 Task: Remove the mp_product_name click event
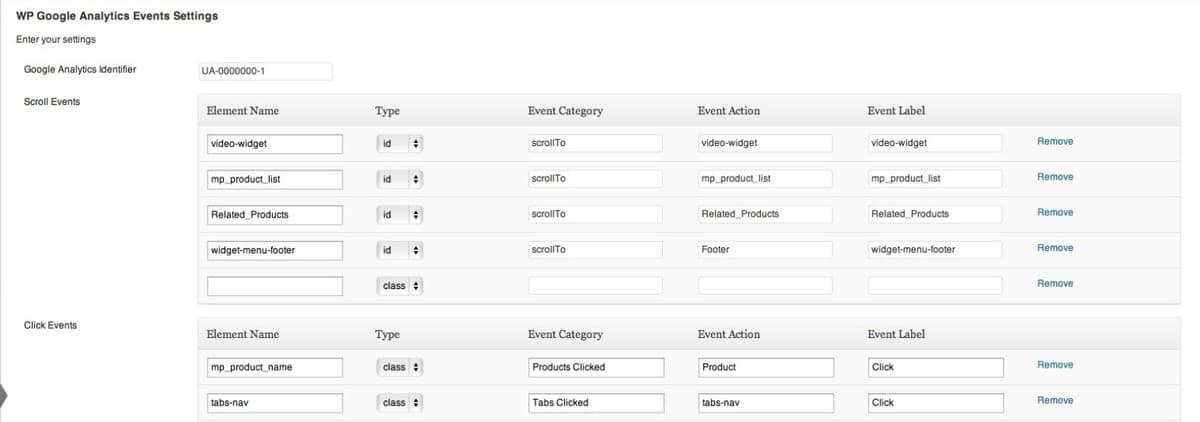coord(1054,365)
